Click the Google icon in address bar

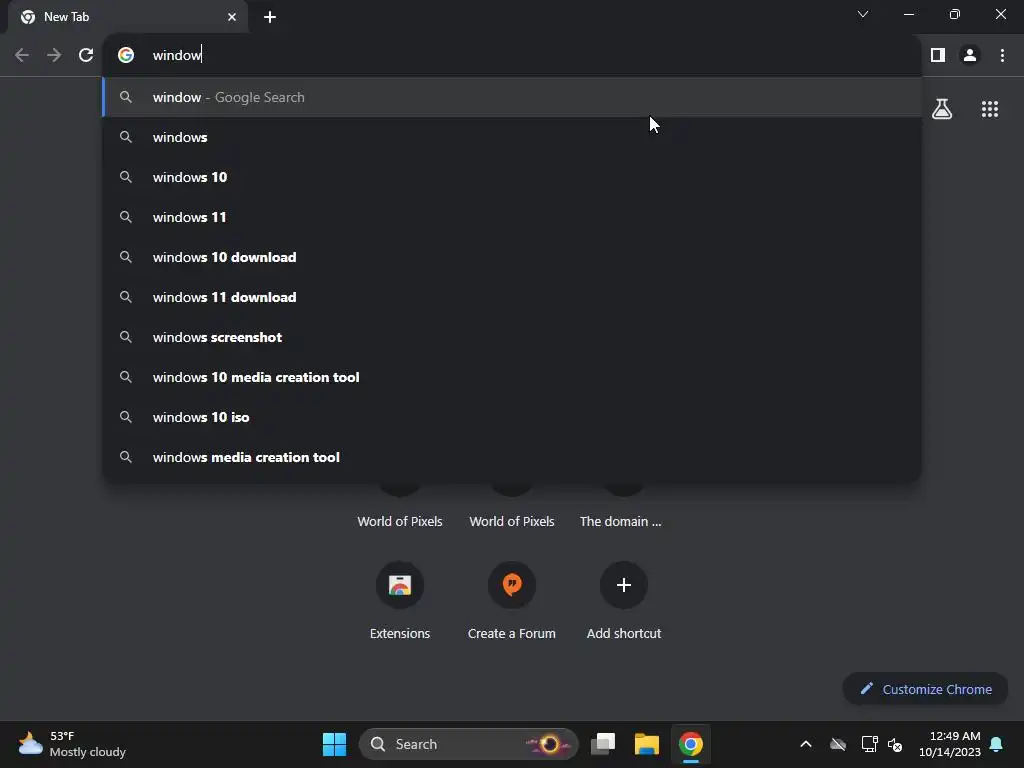126,55
